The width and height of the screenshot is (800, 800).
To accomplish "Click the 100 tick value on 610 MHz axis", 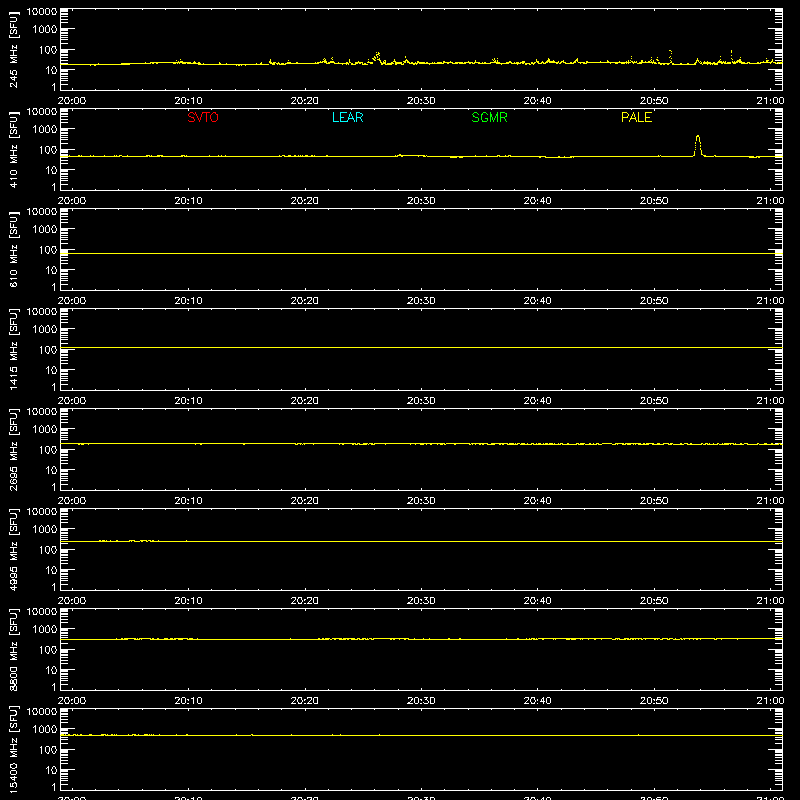I will pos(48,250).
